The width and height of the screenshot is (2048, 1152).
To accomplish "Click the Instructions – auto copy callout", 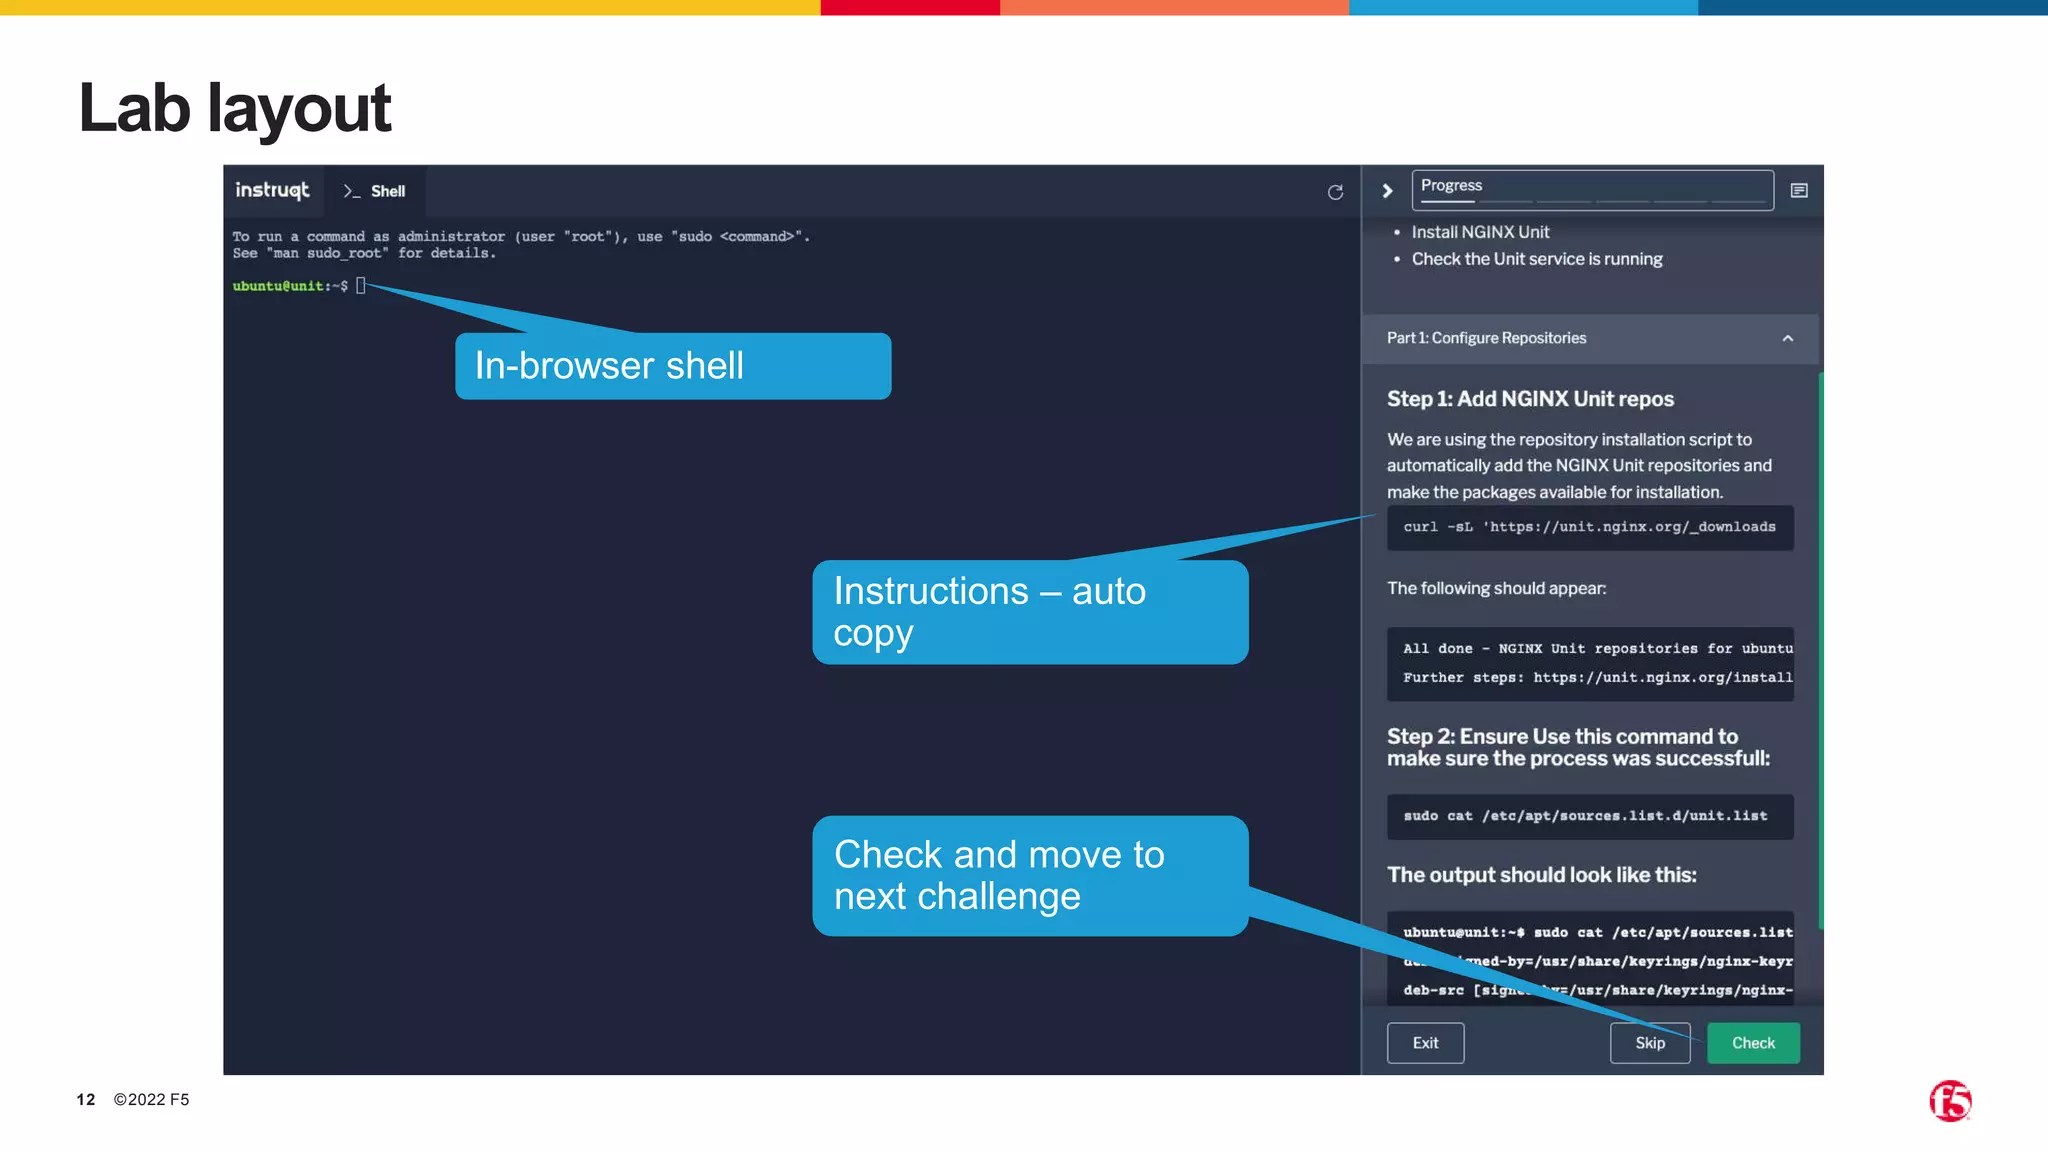I will (1030, 612).
